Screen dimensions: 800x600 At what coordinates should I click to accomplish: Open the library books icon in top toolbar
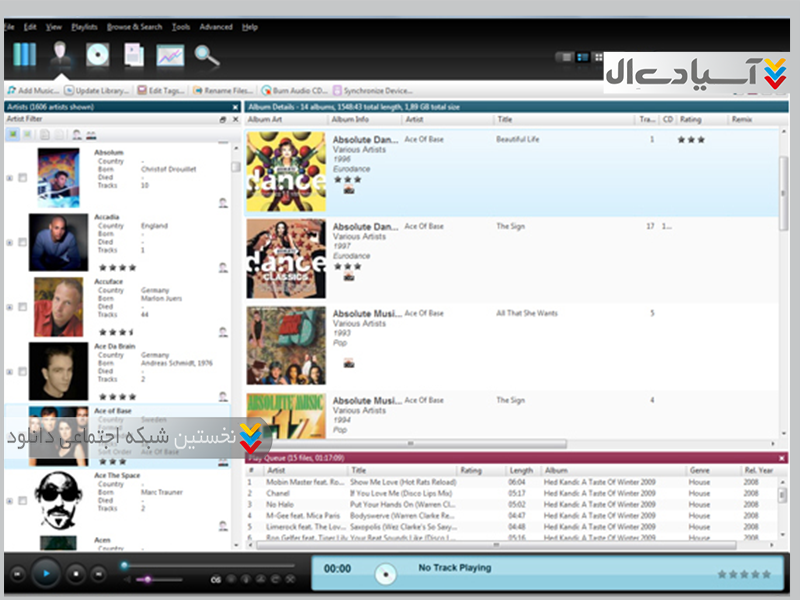click(25, 55)
